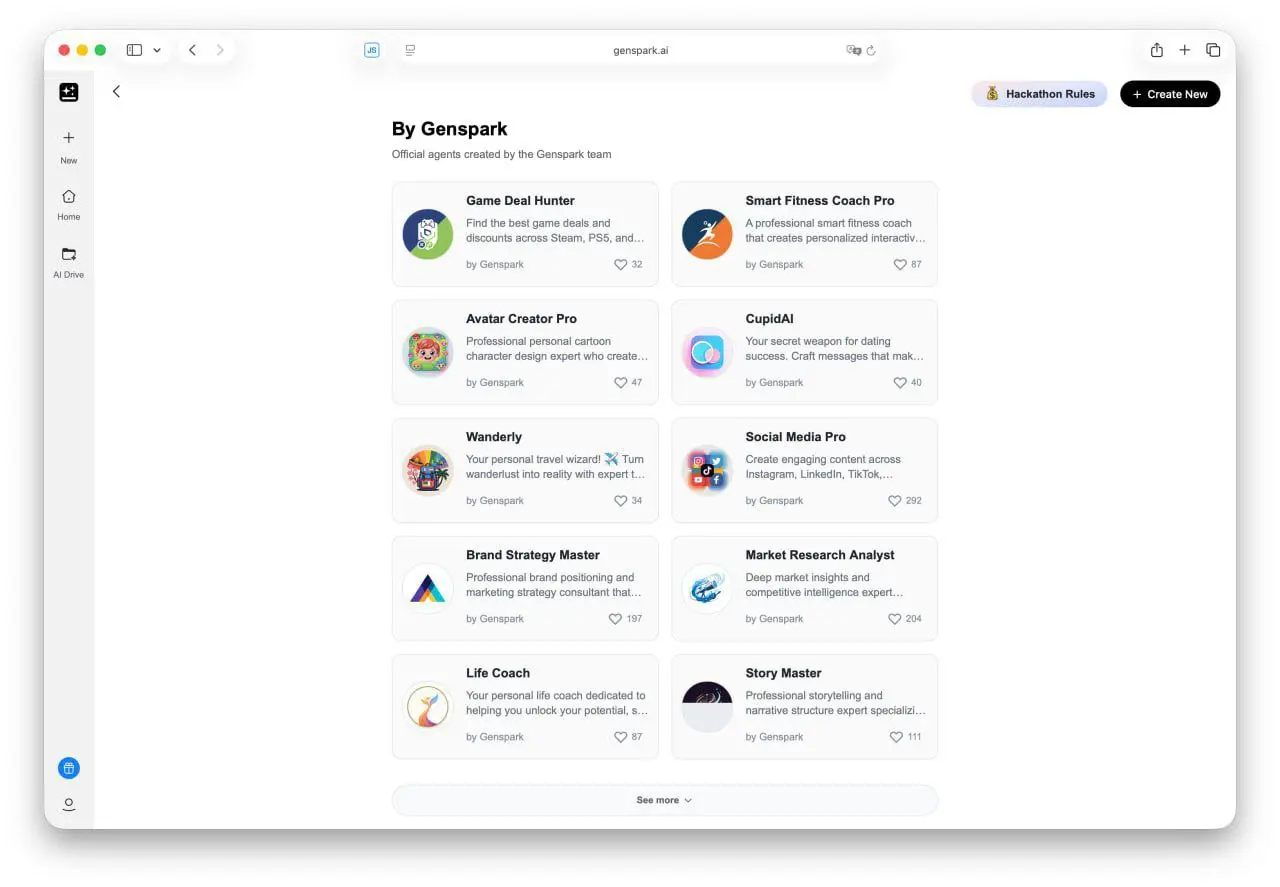Click the Game Deal Hunter agent icon
The height and width of the screenshot is (887, 1280).
pyautogui.click(x=428, y=234)
